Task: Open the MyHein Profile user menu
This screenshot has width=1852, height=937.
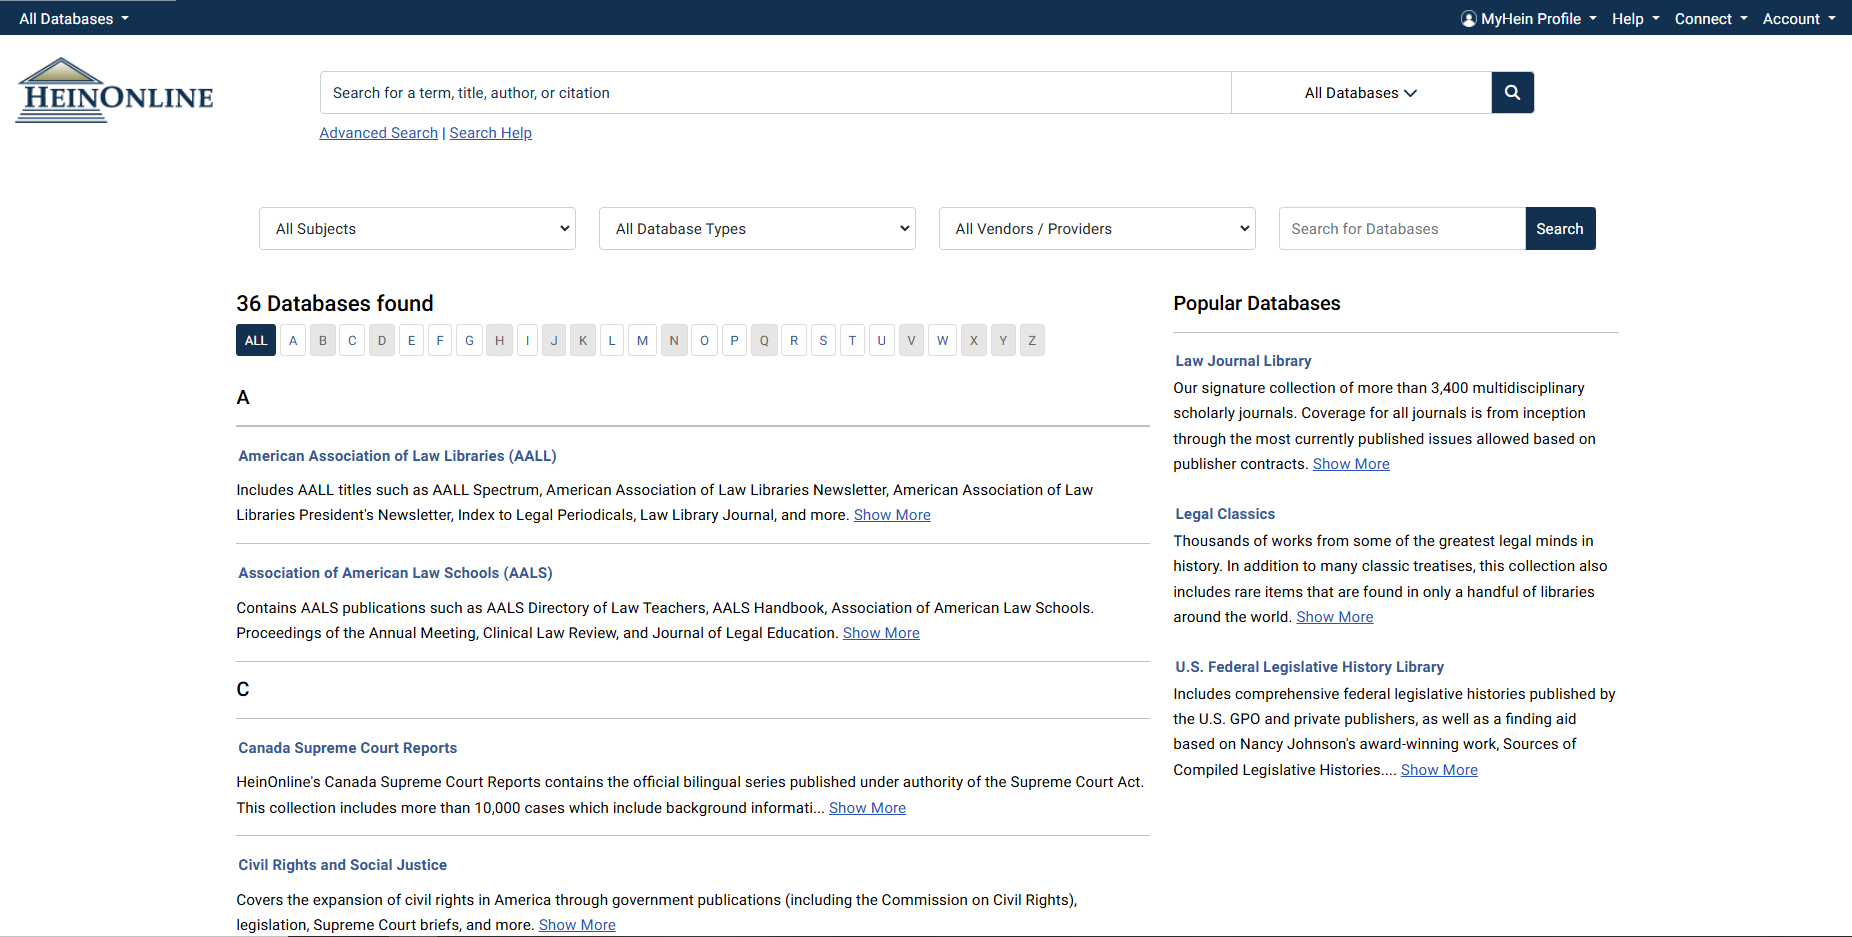Action: [x=1528, y=19]
